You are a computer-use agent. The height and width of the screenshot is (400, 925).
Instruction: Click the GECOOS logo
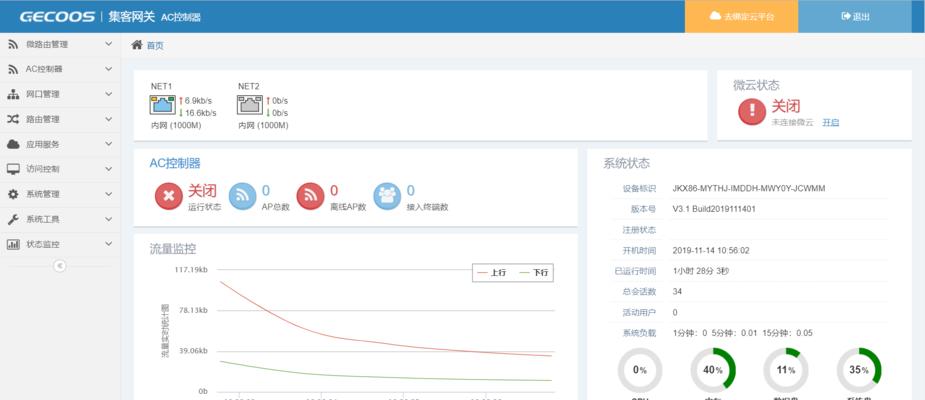point(57,17)
